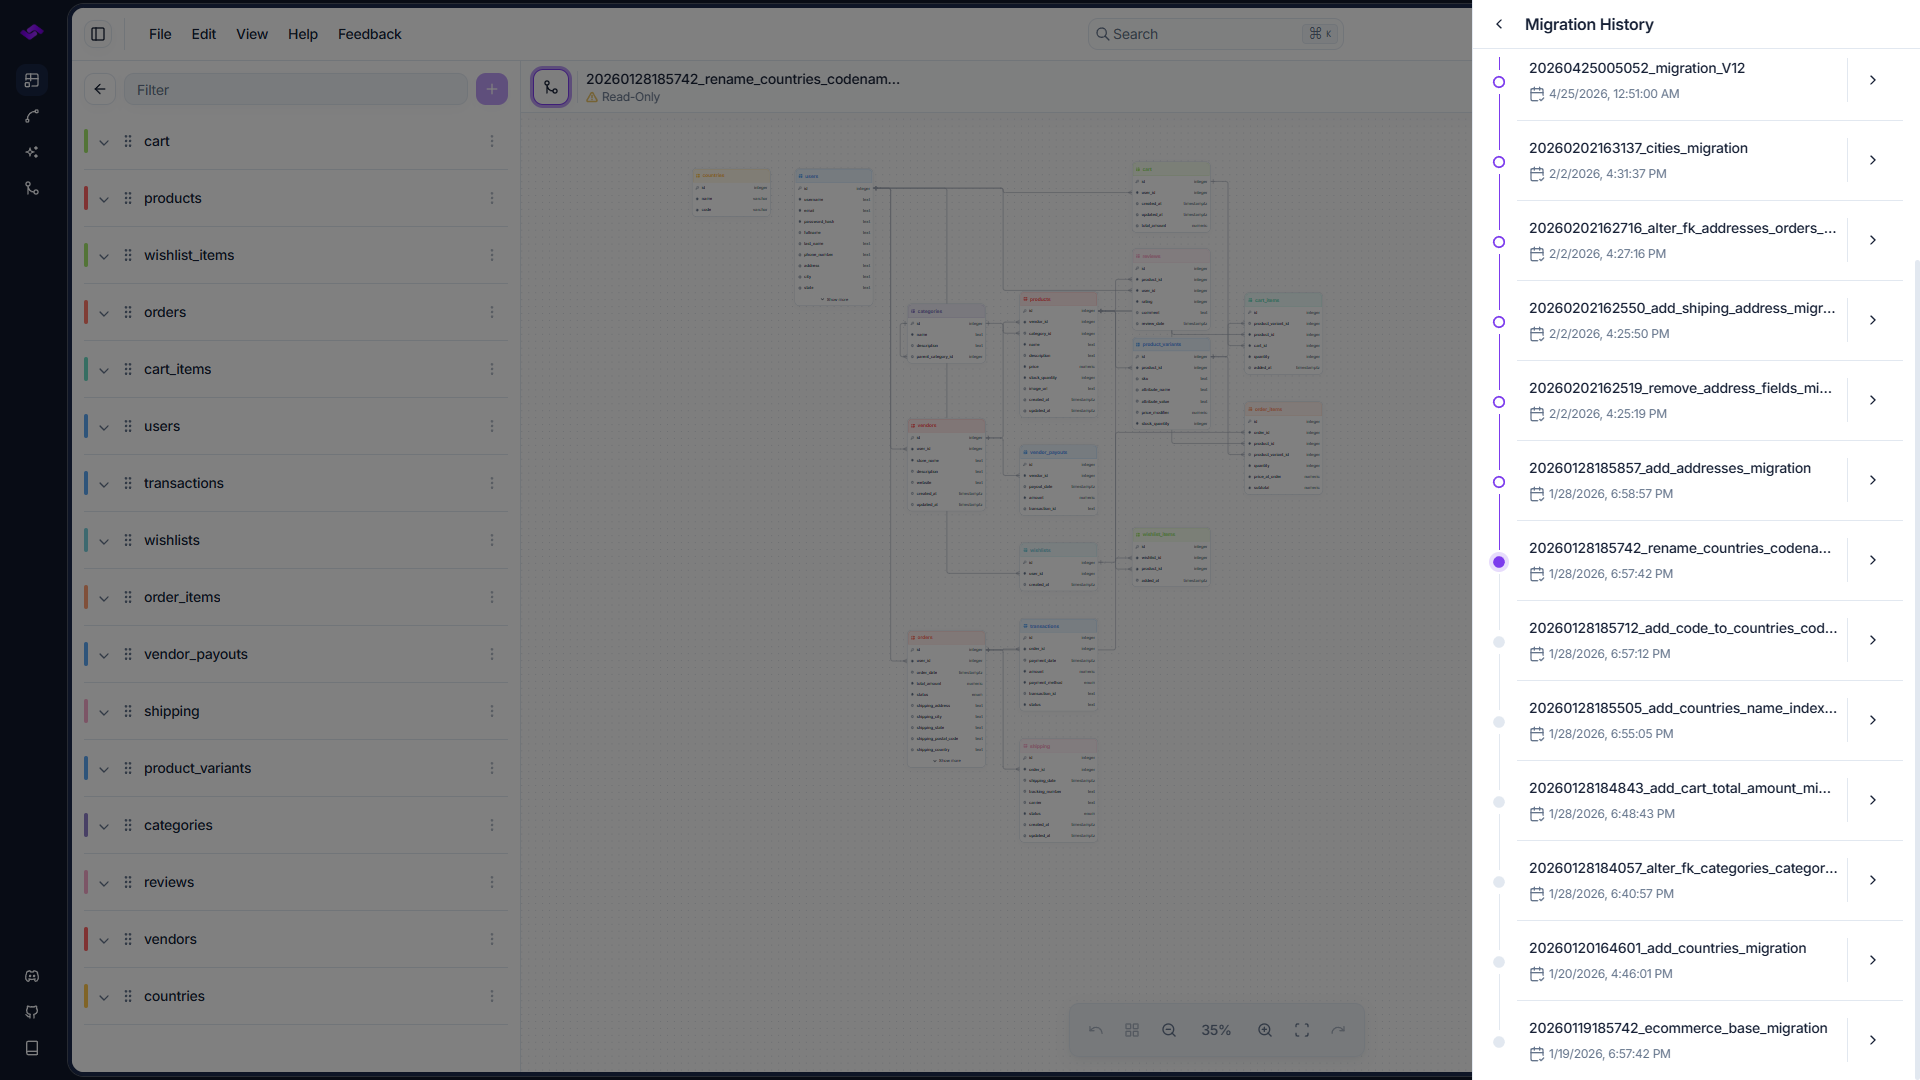The height and width of the screenshot is (1080, 1920).
Task: Select 20260128184843_add_cart_total_amount migration entry
Action: (1682, 800)
